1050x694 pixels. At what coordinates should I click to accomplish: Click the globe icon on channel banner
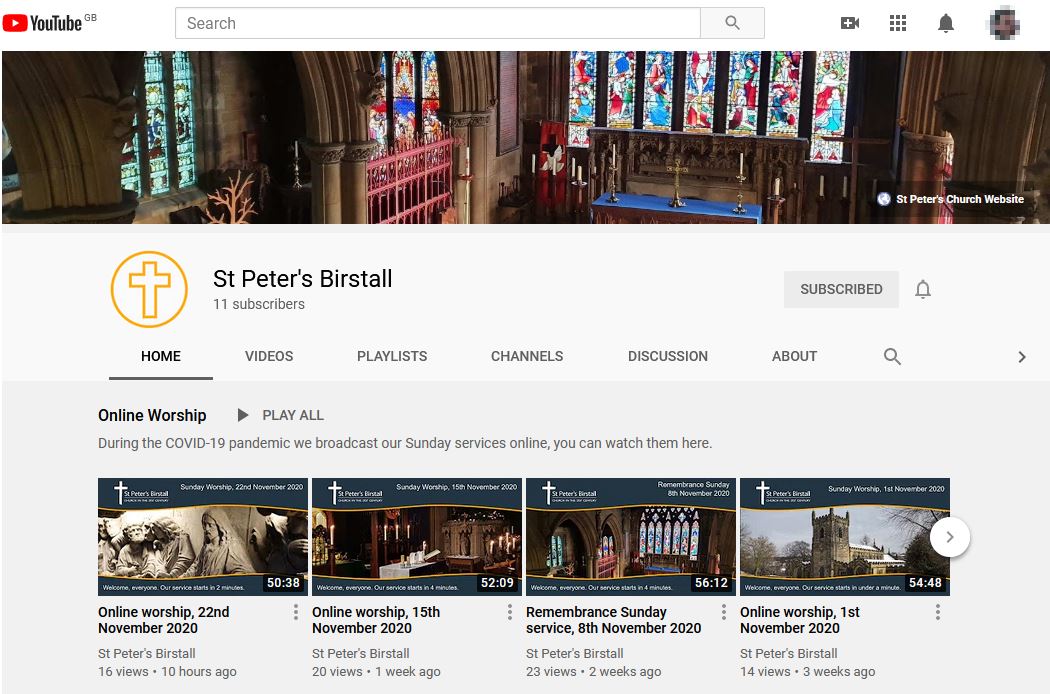(884, 199)
